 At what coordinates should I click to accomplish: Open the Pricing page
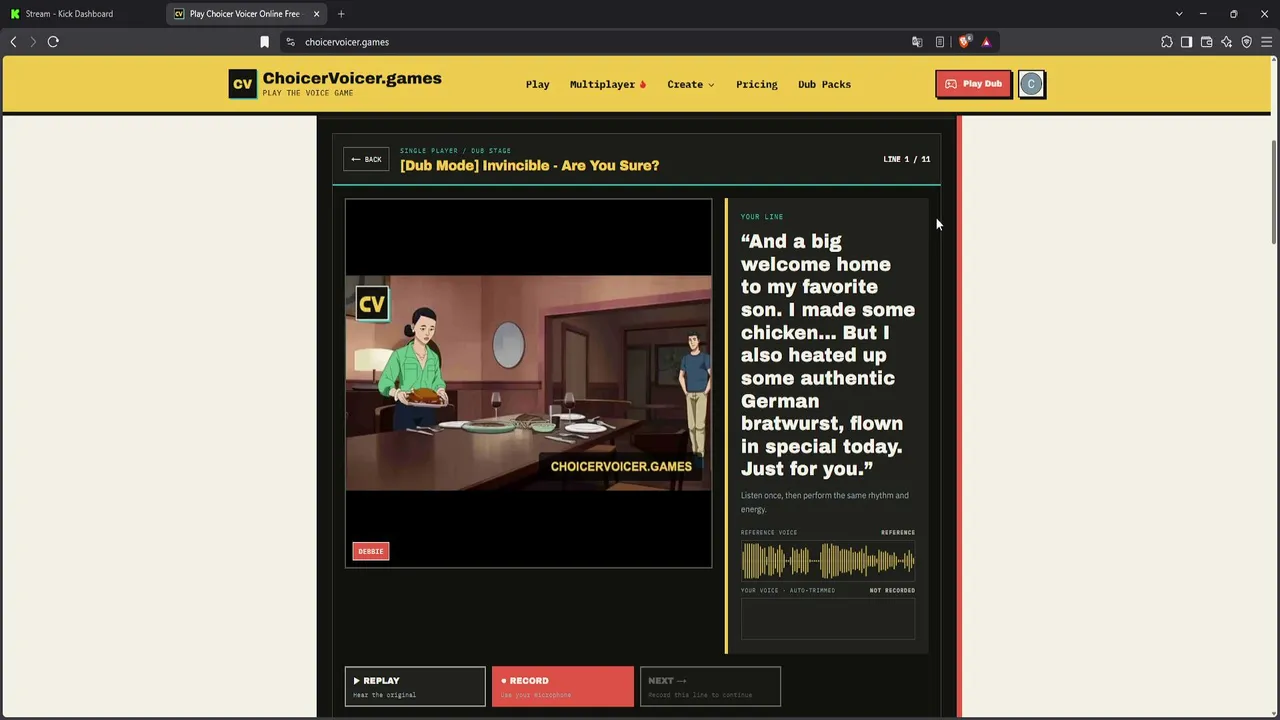(x=757, y=84)
